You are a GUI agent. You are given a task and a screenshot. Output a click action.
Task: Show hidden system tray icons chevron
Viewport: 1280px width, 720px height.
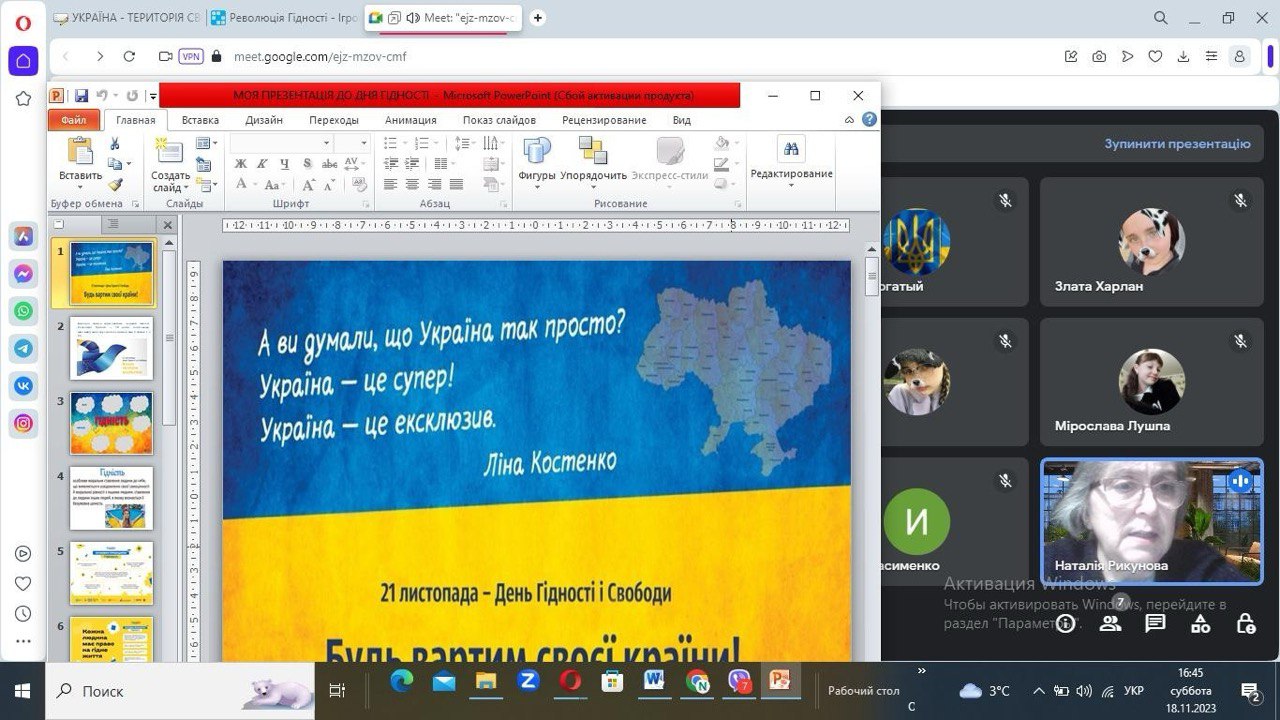(x=1038, y=691)
